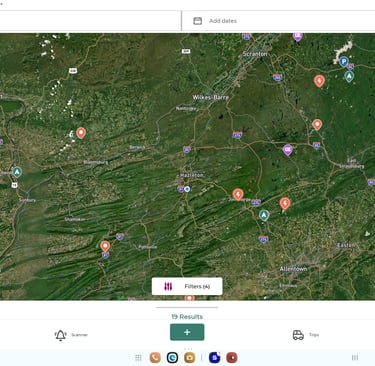Click the sliders icon in Filters button
375x366 pixels.
tap(168, 286)
